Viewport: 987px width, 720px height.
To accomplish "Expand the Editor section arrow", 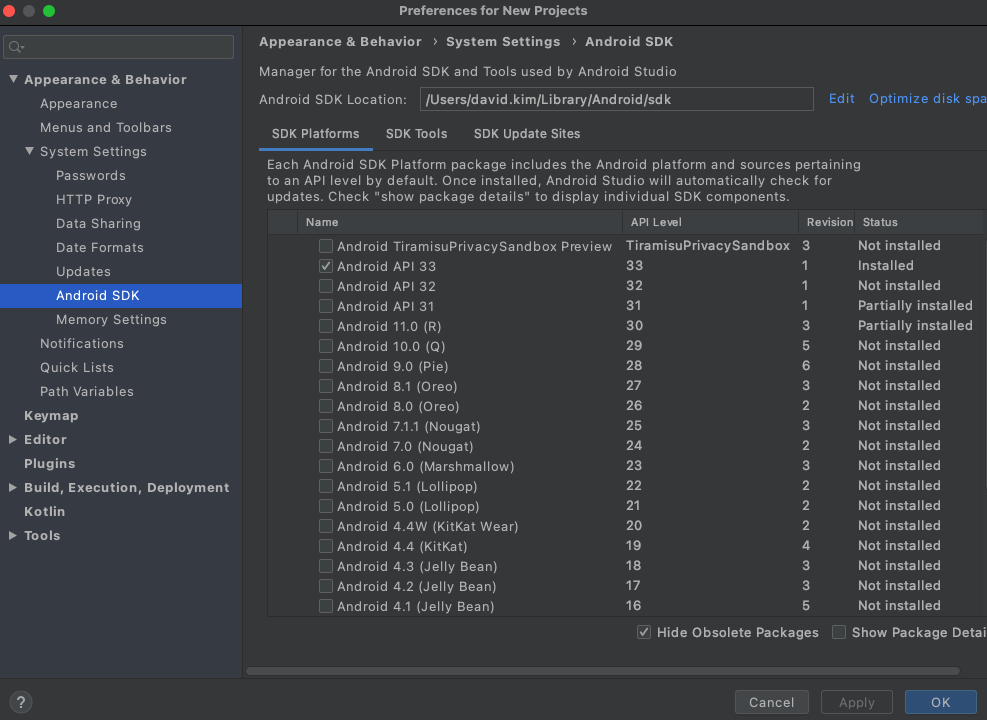I will pyautogui.click(x=13, y=439).
